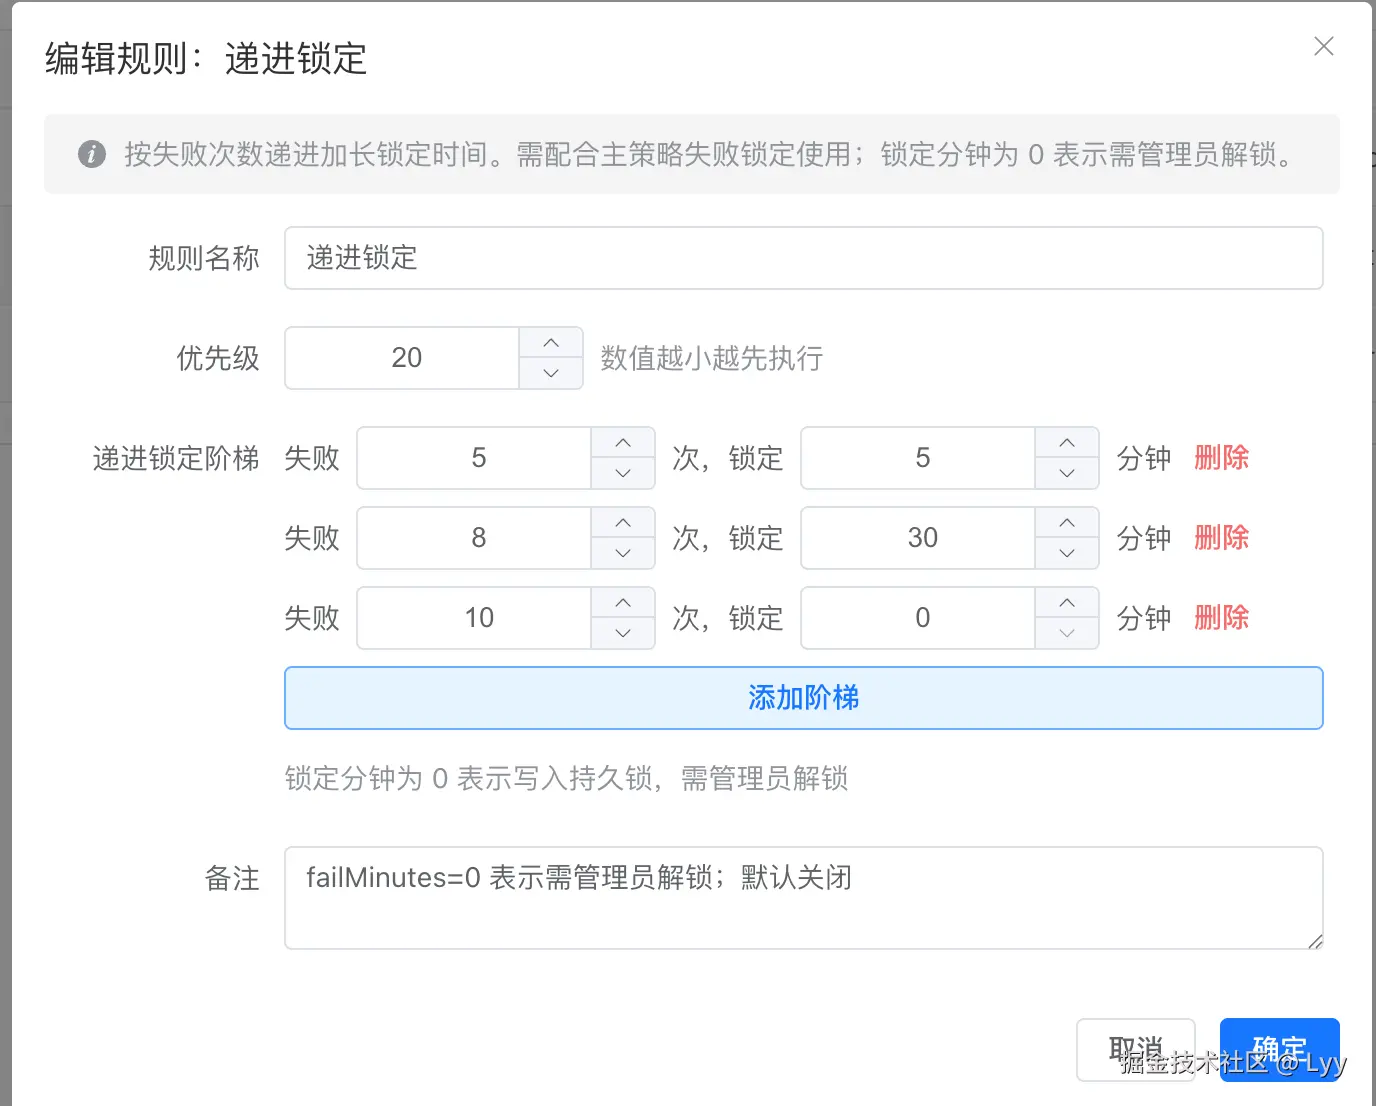Cancel editing with 取消 button

pos(1136,1050)
